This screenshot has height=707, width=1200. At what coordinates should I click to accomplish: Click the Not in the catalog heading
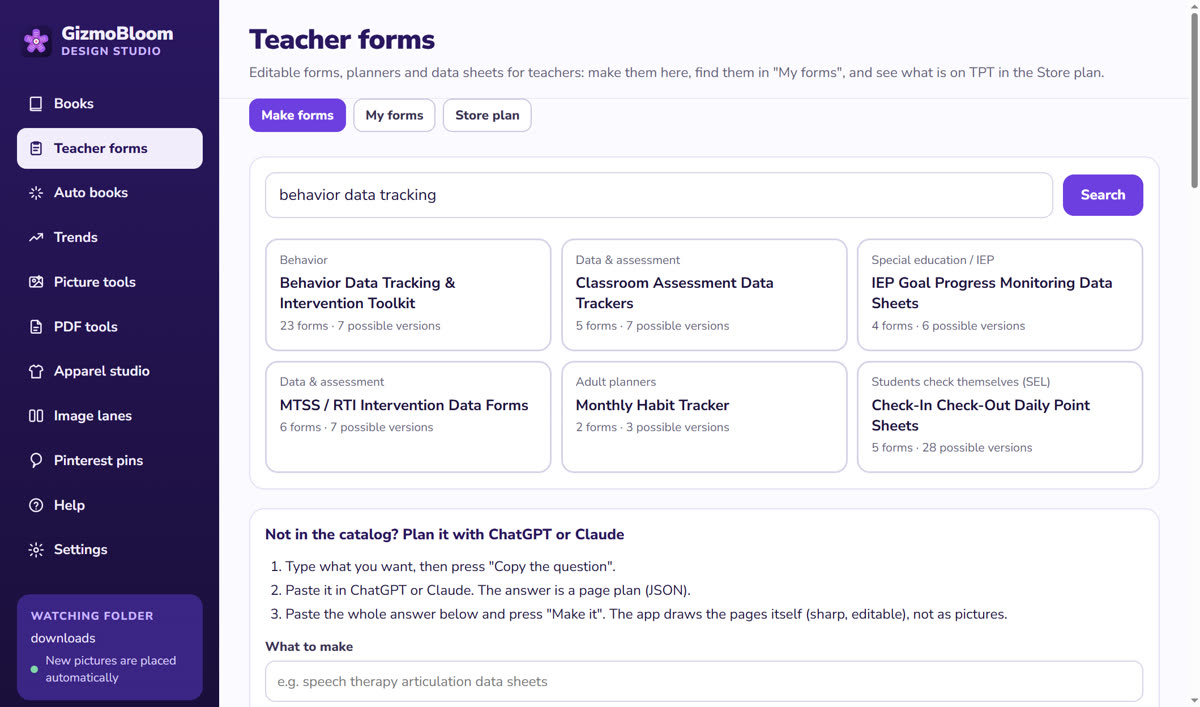point(444,534)
